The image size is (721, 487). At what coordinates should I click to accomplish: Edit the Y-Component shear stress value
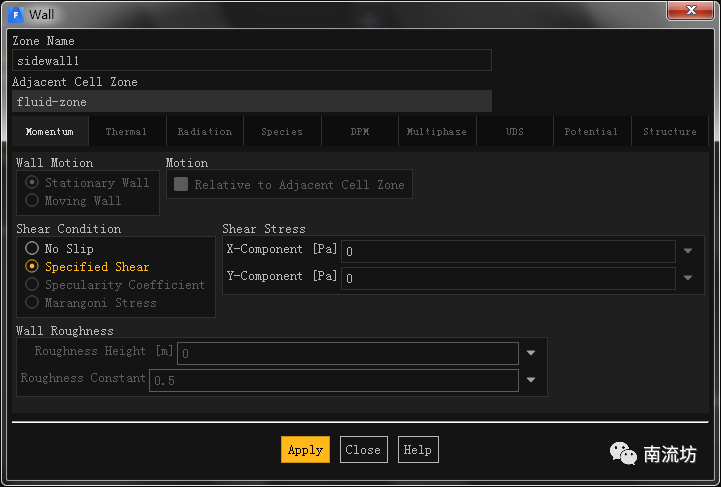point(508,278)
